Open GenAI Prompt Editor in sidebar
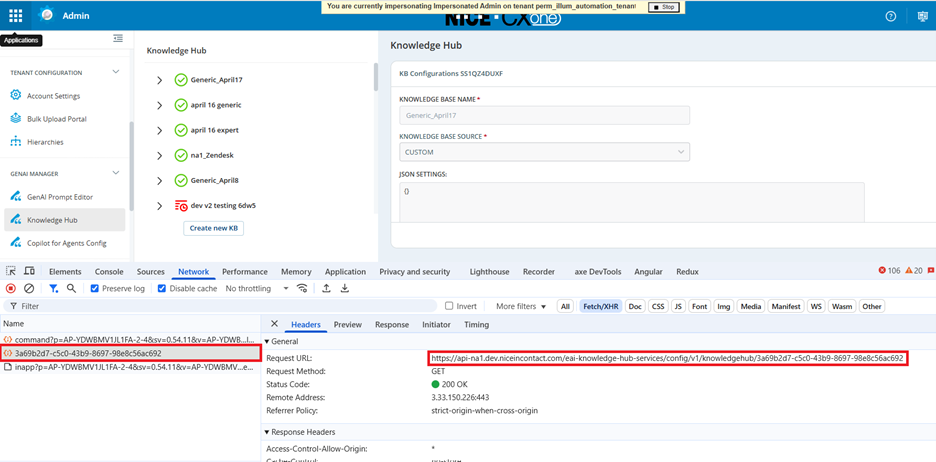The height and width of the screenshot is (462, 936). pos(60,197)
